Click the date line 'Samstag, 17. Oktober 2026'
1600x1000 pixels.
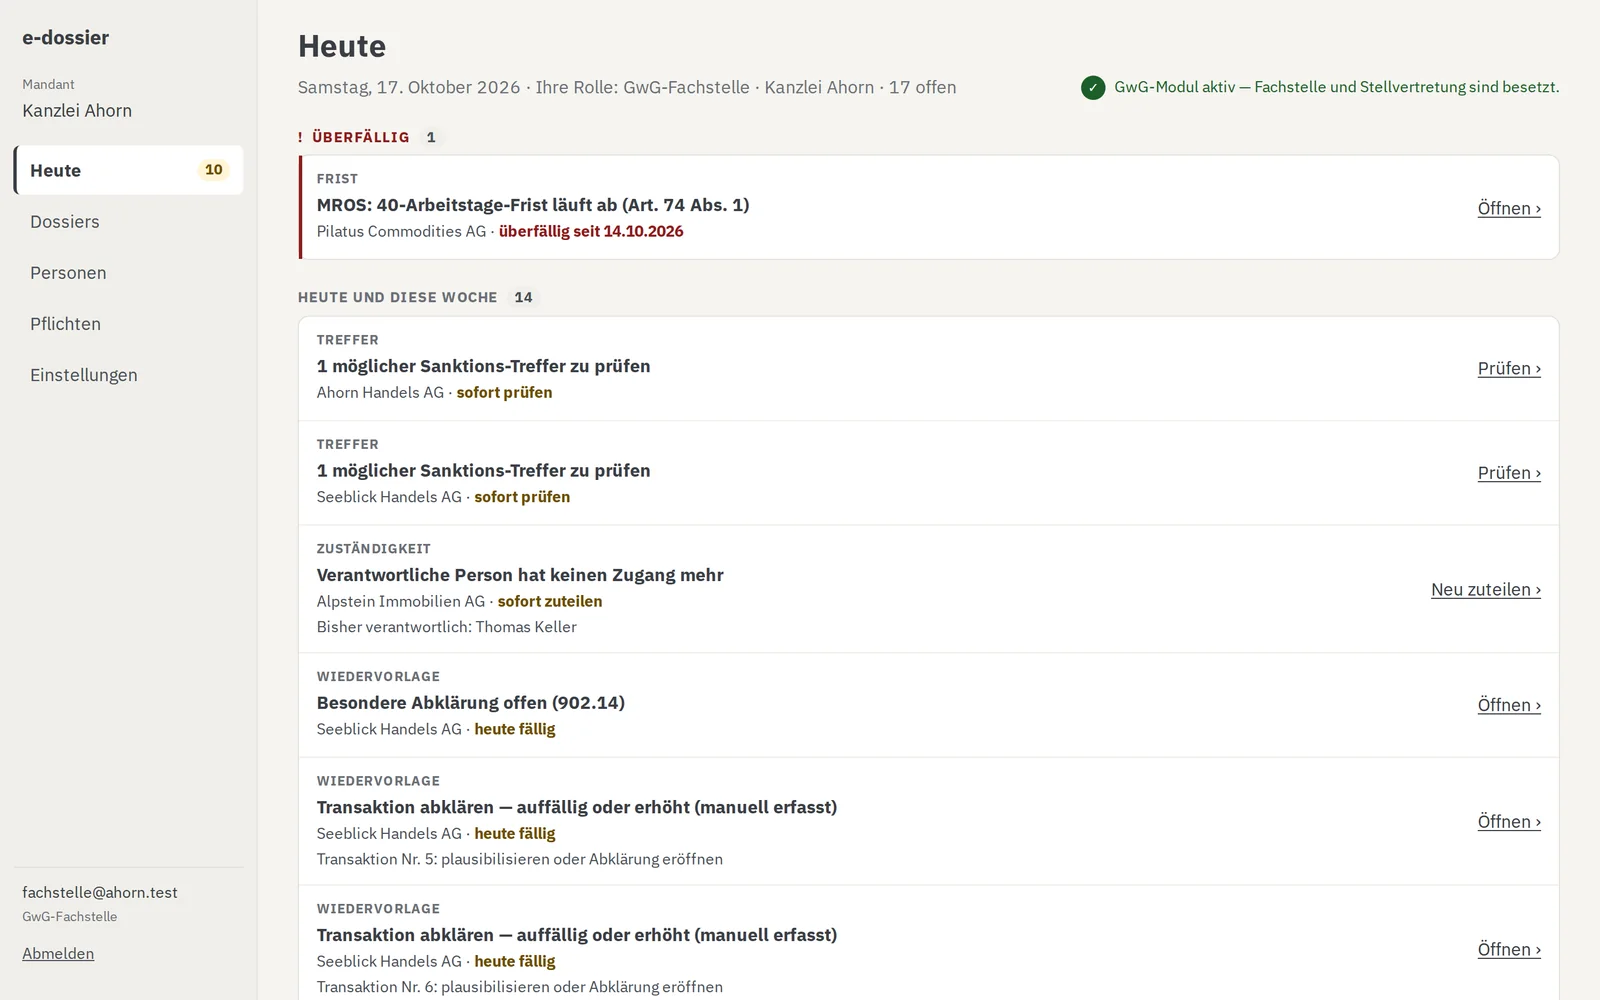click(x=409, y=87)
